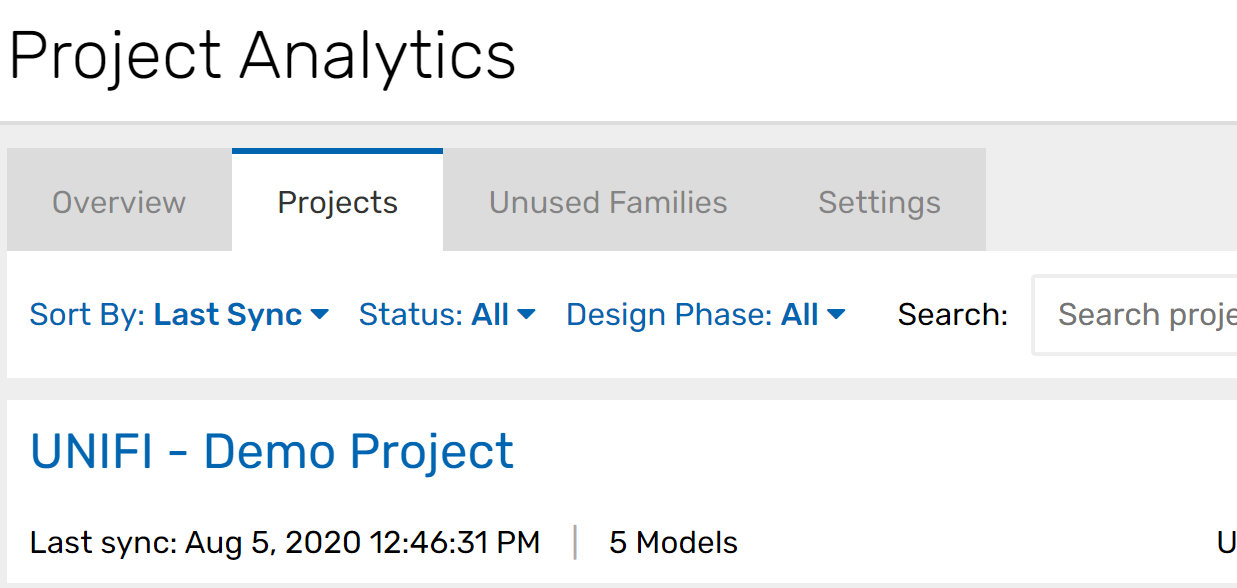The width and height of the screenshot is (1237, 588).
Task: Focus the Search projects input field
Action: click(1140, 315)
